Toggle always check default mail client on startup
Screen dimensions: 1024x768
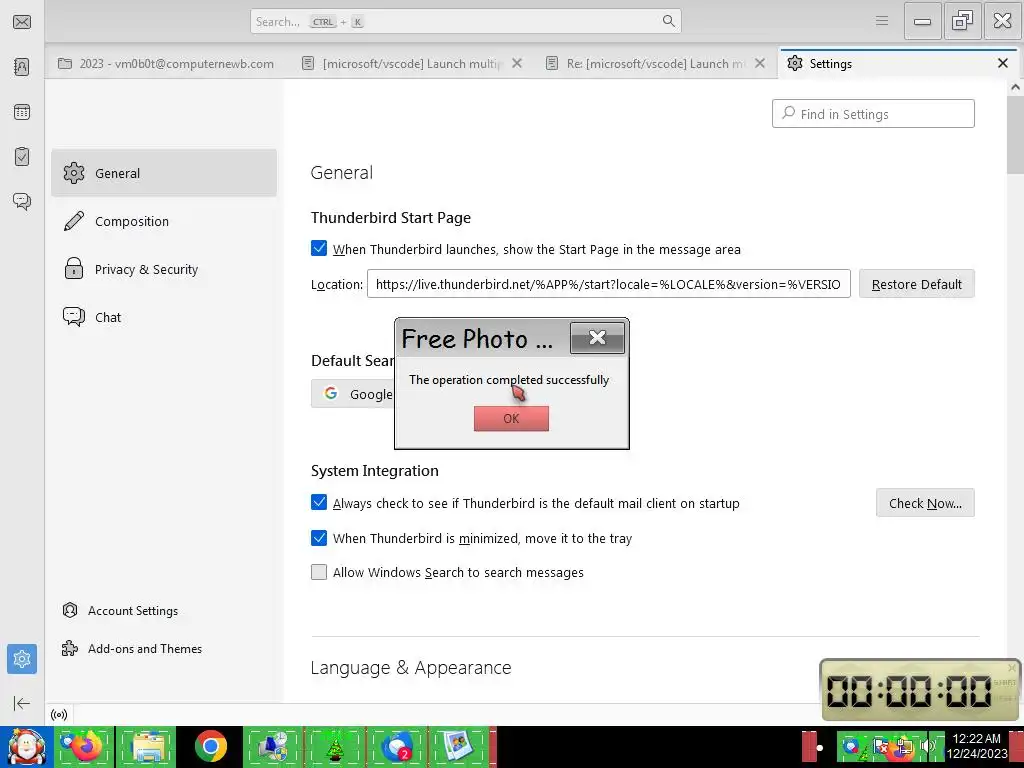point(319,503)
